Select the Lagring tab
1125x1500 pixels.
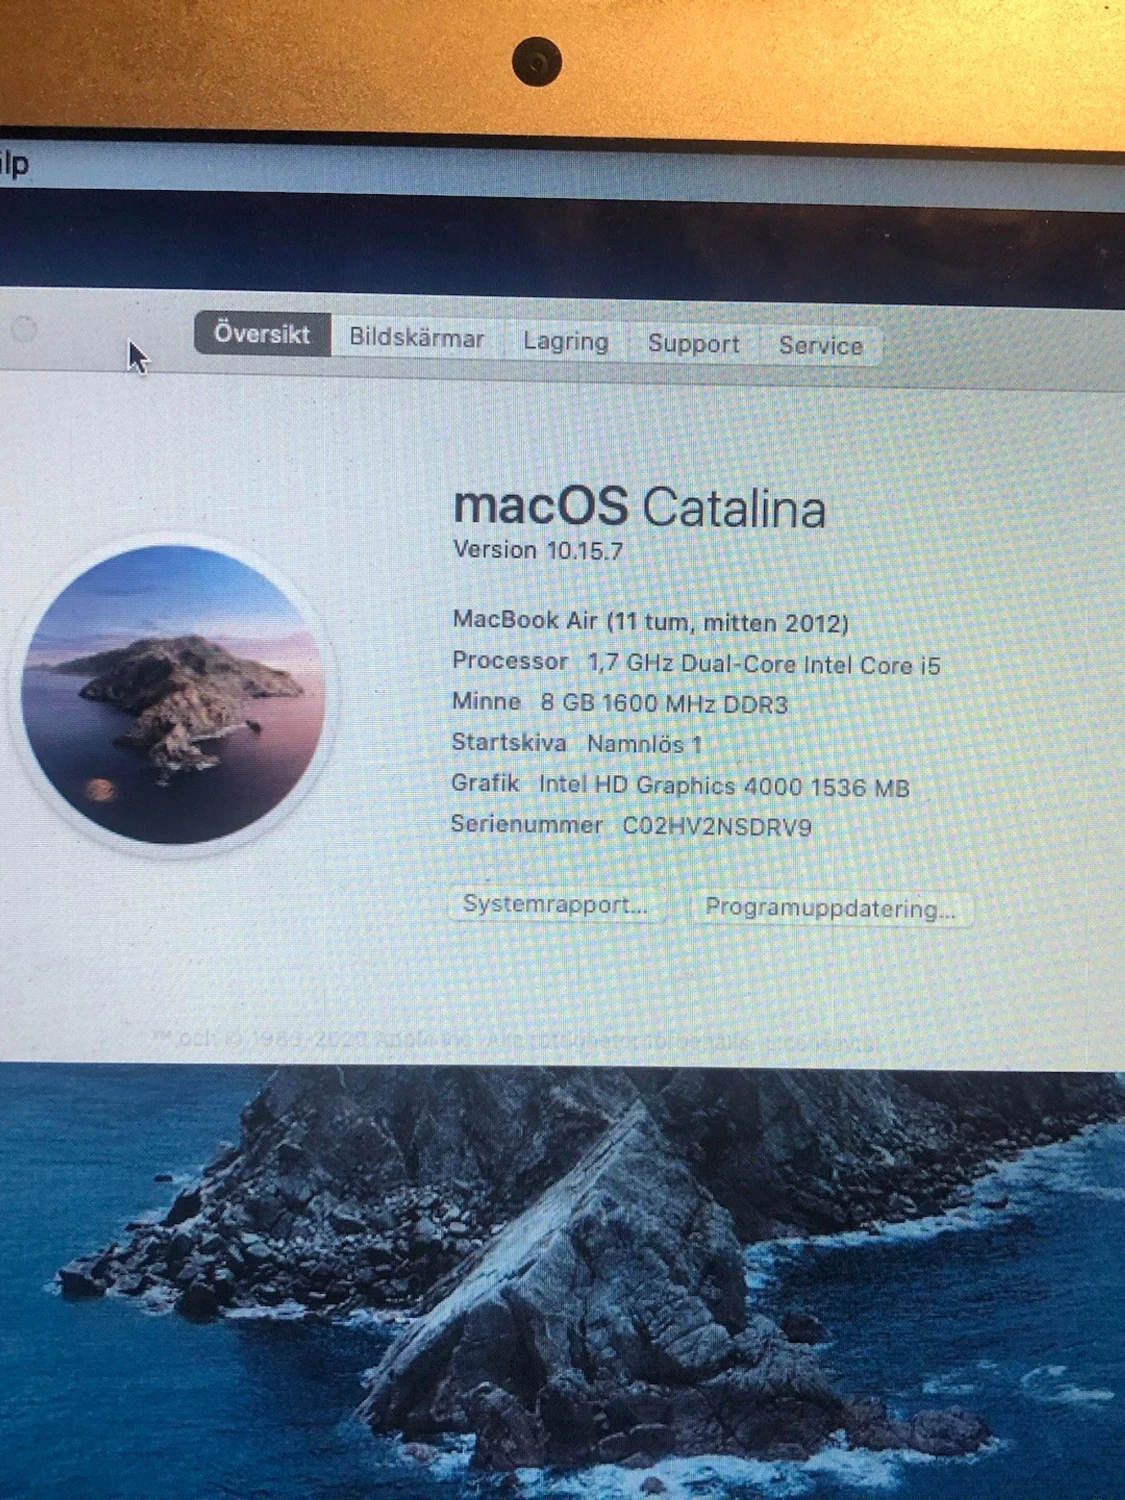[x=564, y=342]
